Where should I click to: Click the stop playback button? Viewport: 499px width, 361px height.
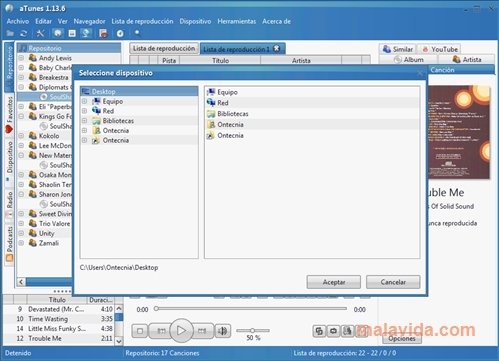click(x=140, y=331)
